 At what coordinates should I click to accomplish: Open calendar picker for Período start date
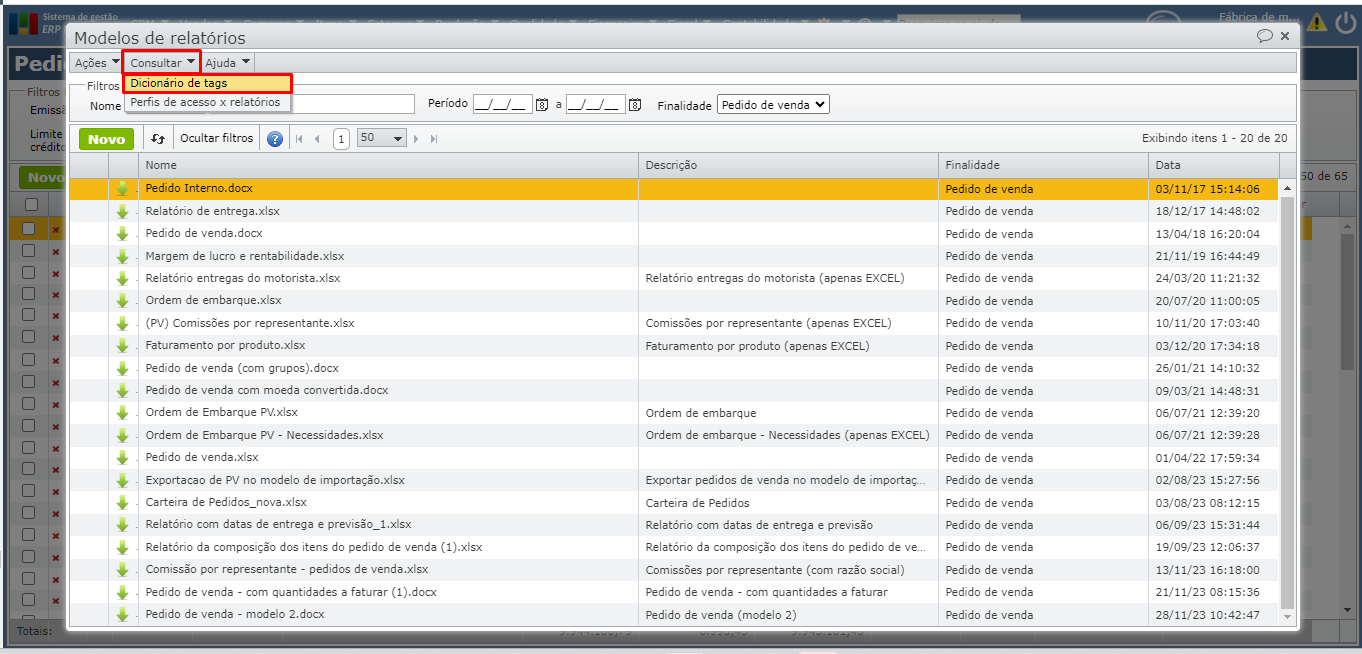point(542,105)
